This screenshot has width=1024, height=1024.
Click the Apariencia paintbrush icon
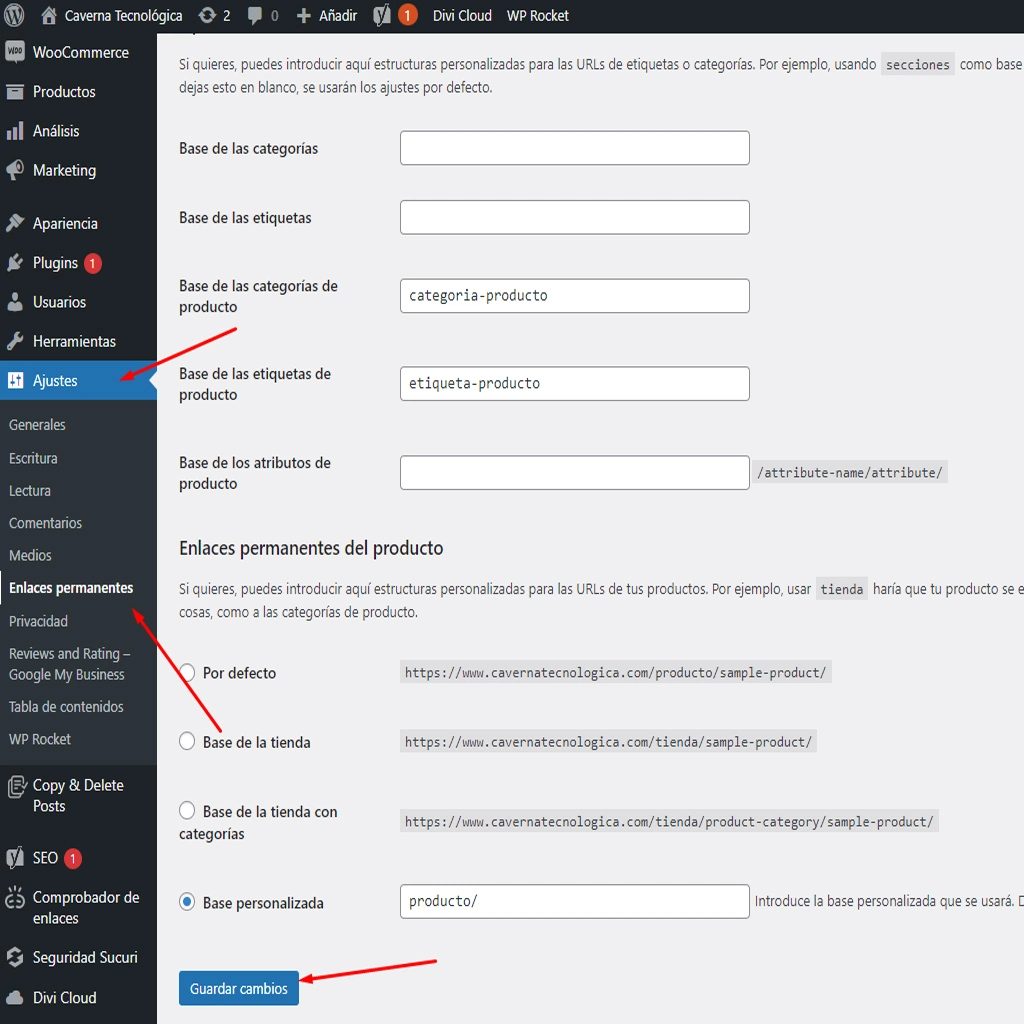15,223
